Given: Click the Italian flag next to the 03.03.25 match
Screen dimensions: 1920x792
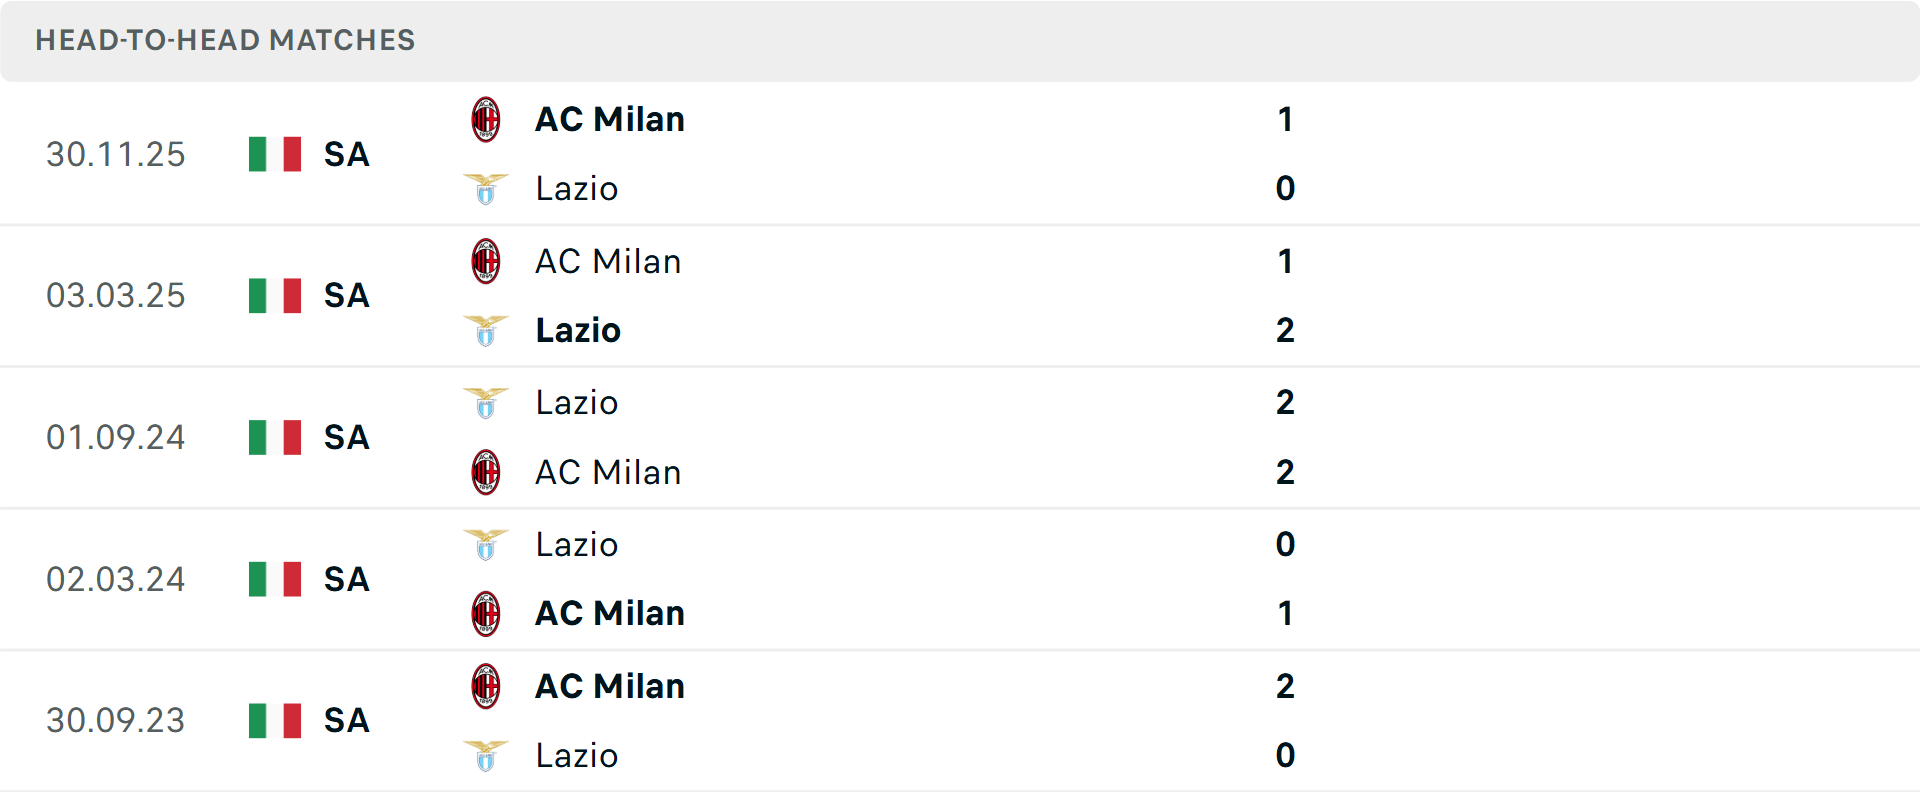Looking at the screenshot, I should tap(274, 296).
